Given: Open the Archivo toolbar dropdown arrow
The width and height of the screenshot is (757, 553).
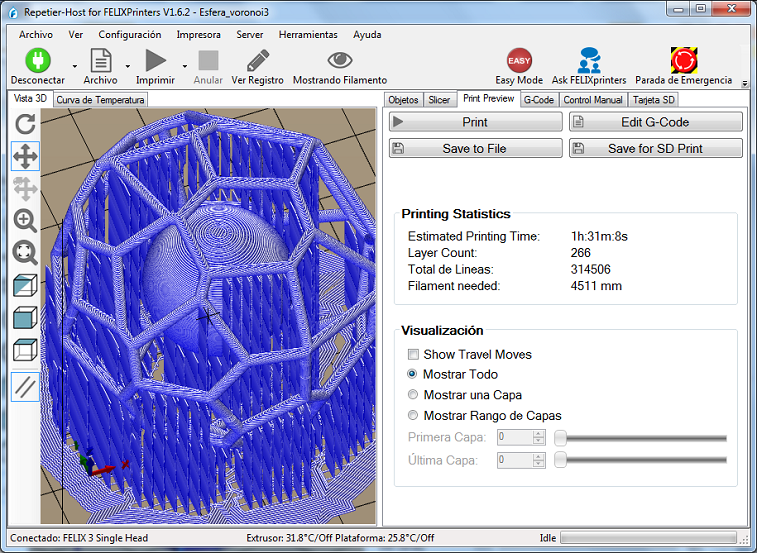Looking at the screenshot, I should click(127, 66).
